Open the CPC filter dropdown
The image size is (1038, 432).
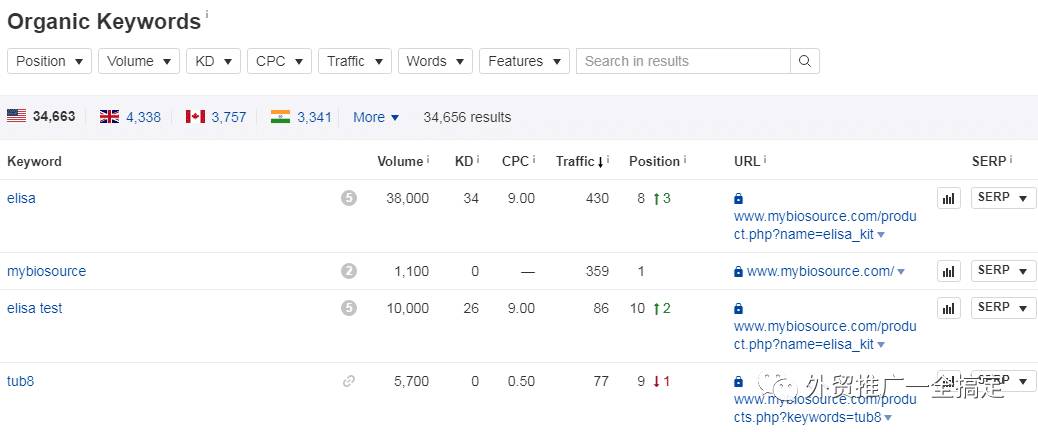(279, 61)
